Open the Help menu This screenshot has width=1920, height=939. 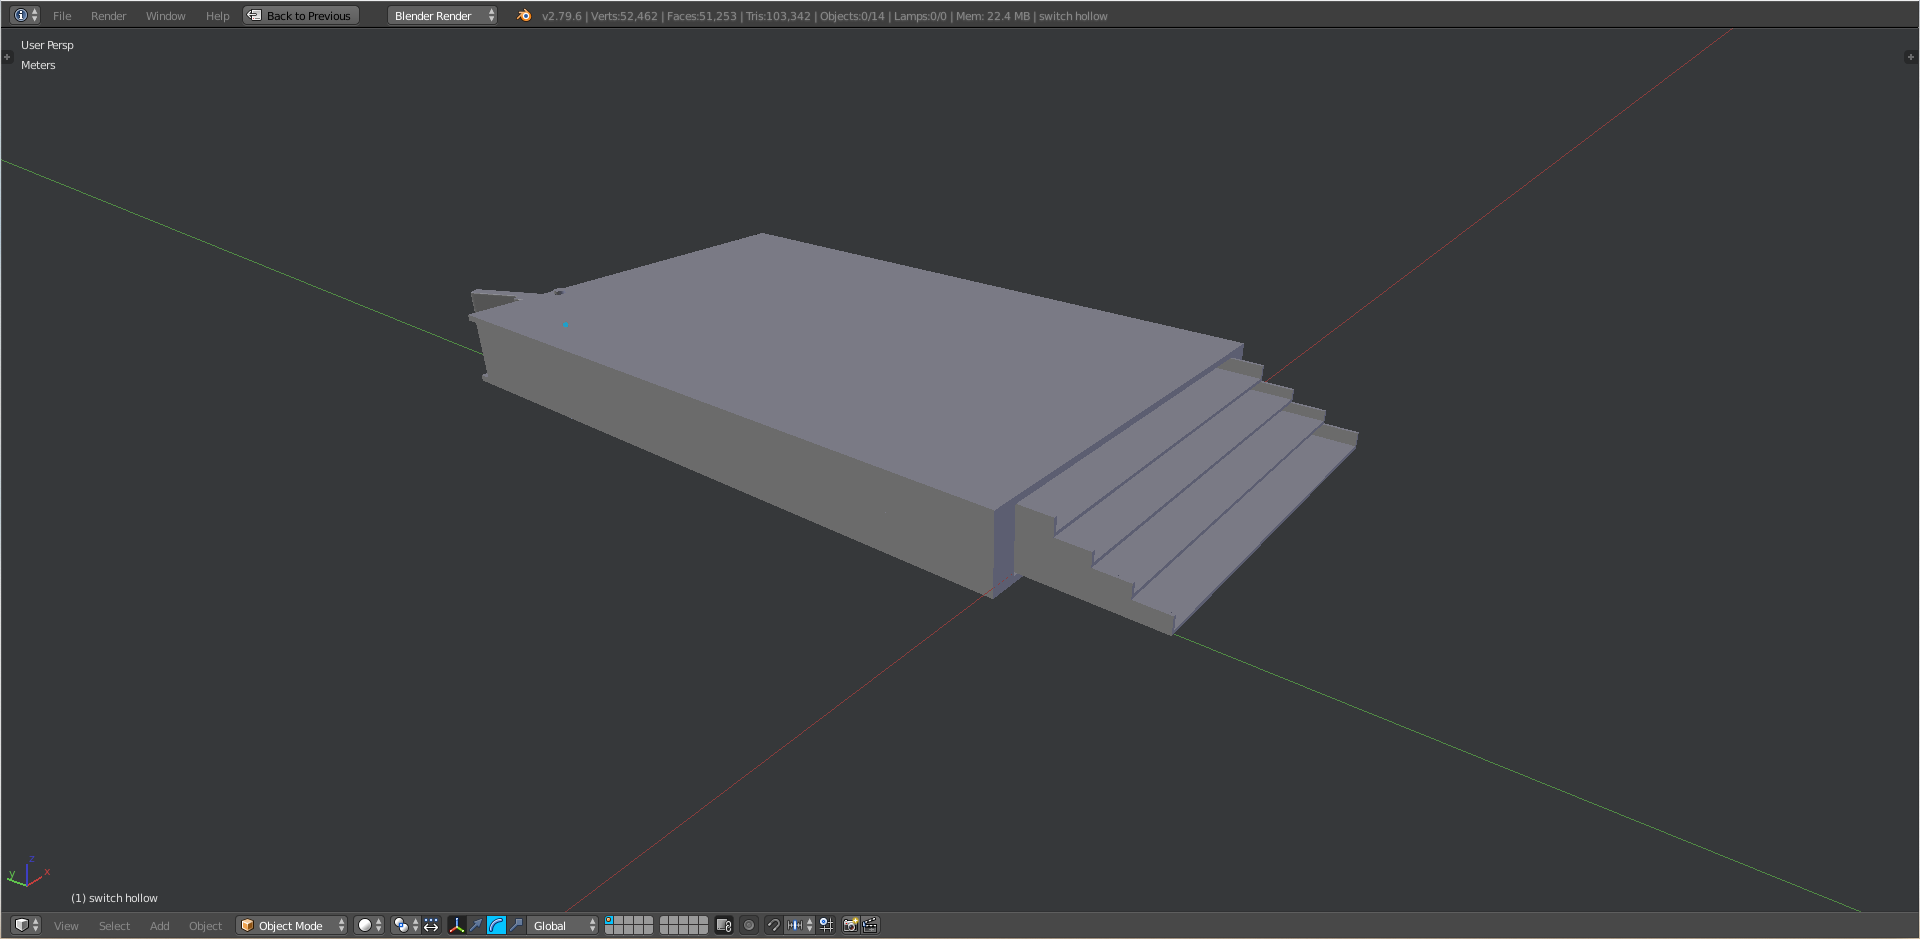pyautogui.click(x=217, y=16)
